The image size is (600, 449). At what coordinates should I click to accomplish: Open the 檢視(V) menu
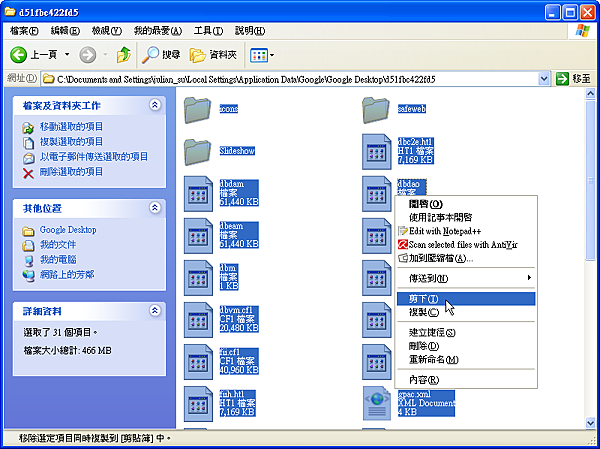click(106, 31)
